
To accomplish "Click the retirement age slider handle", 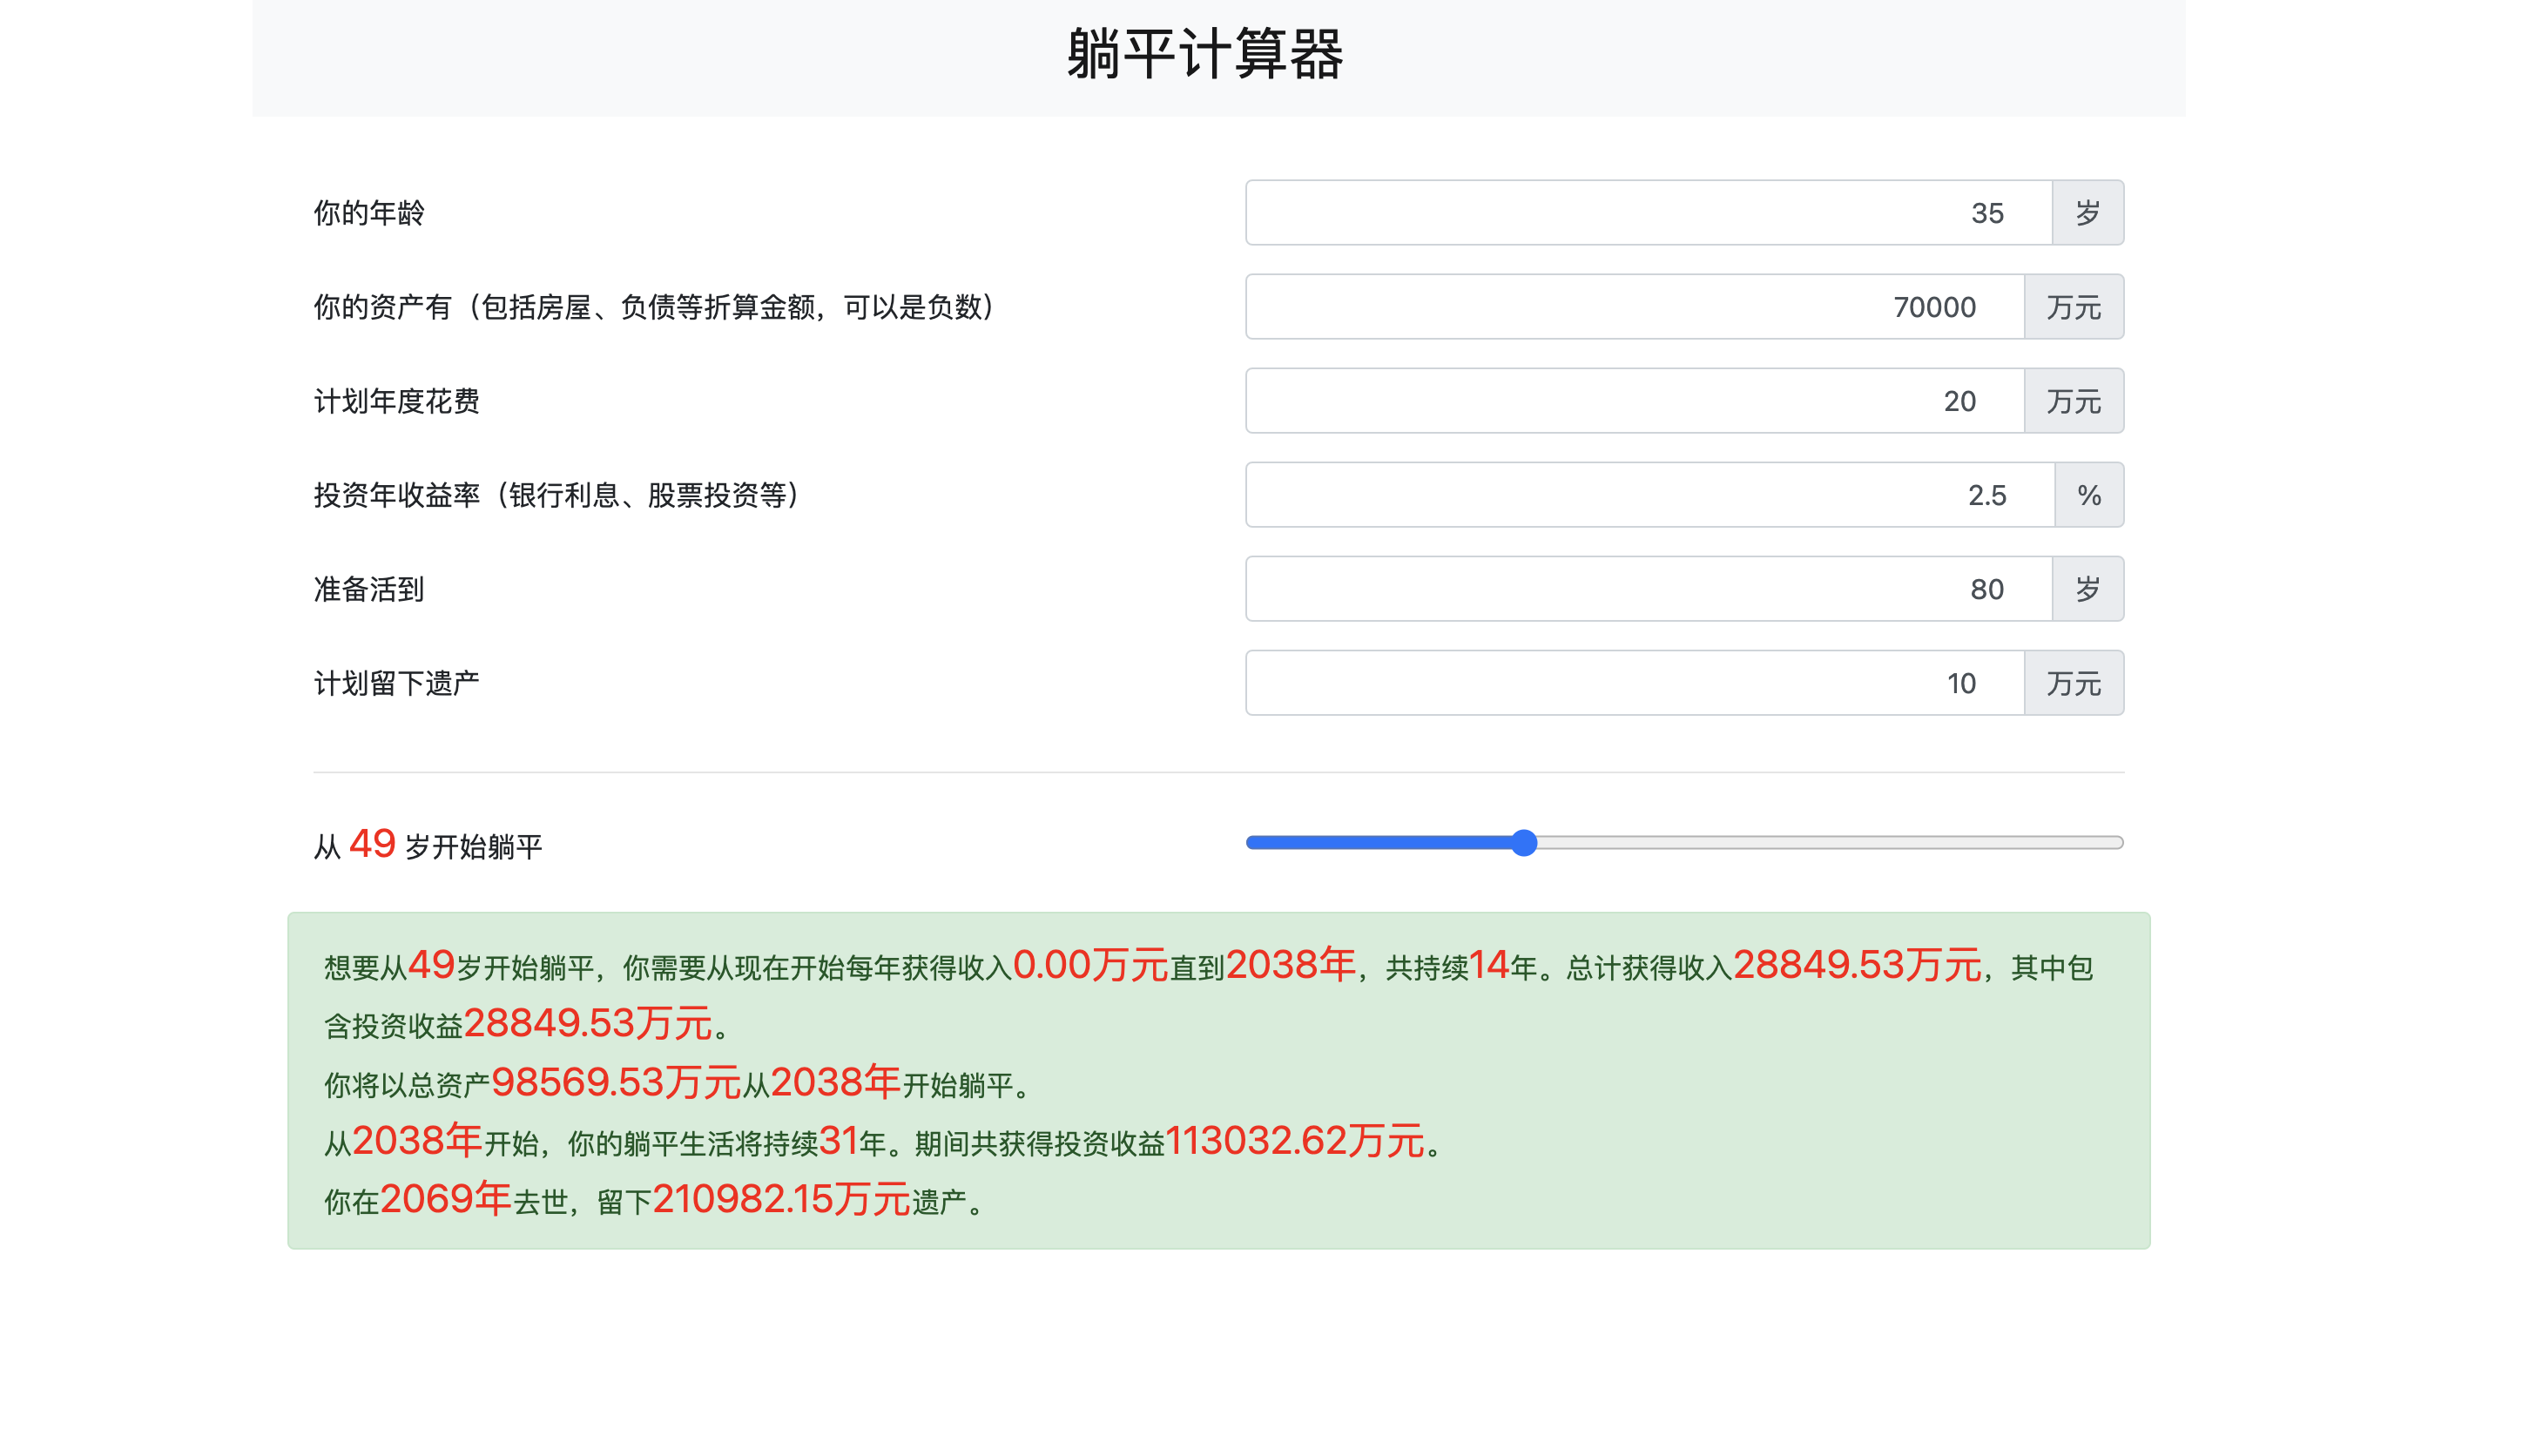I will click(x=1523, y=843).
